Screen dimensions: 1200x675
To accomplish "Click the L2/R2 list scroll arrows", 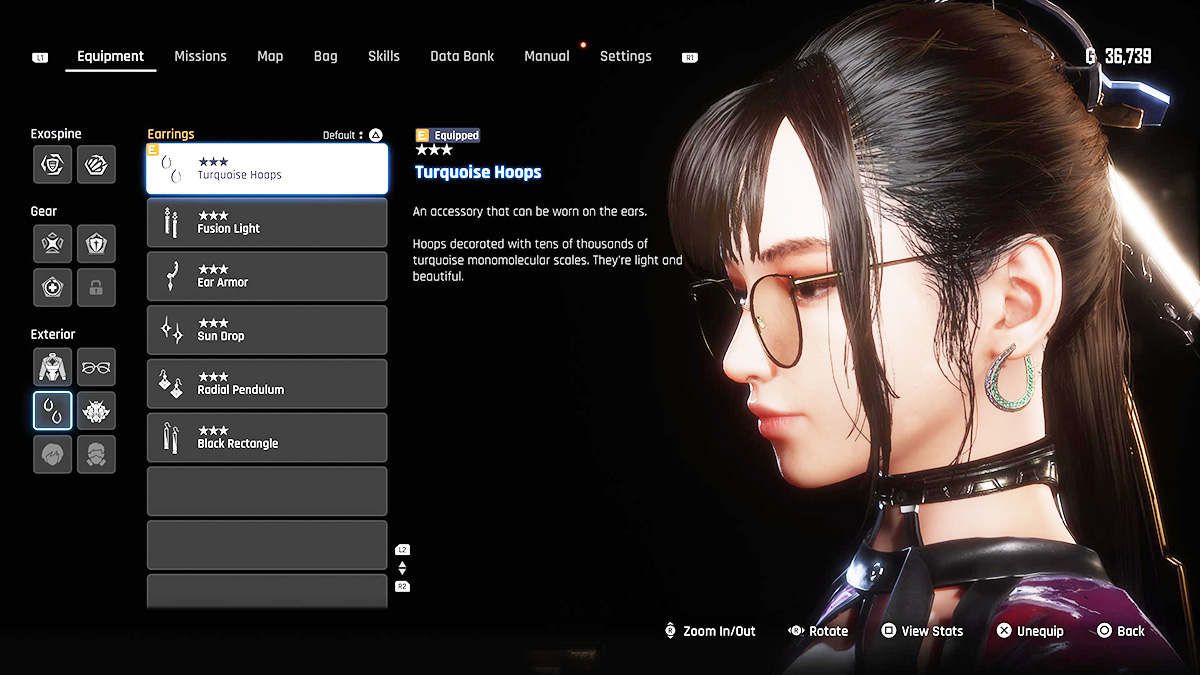I will [x=402, y=568].
